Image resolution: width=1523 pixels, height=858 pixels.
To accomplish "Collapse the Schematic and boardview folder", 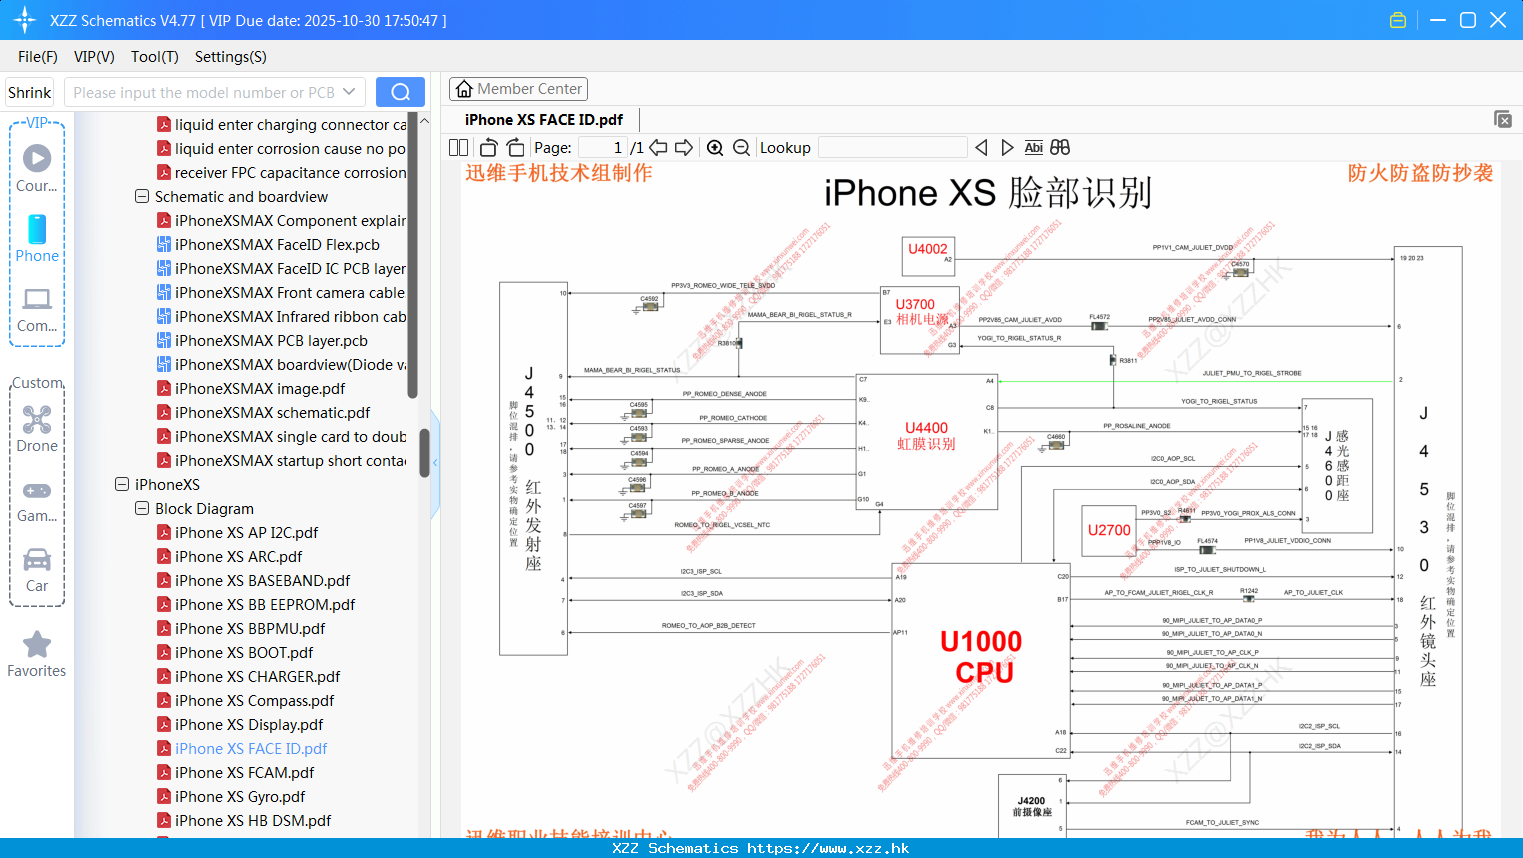I will pos(142,196).
